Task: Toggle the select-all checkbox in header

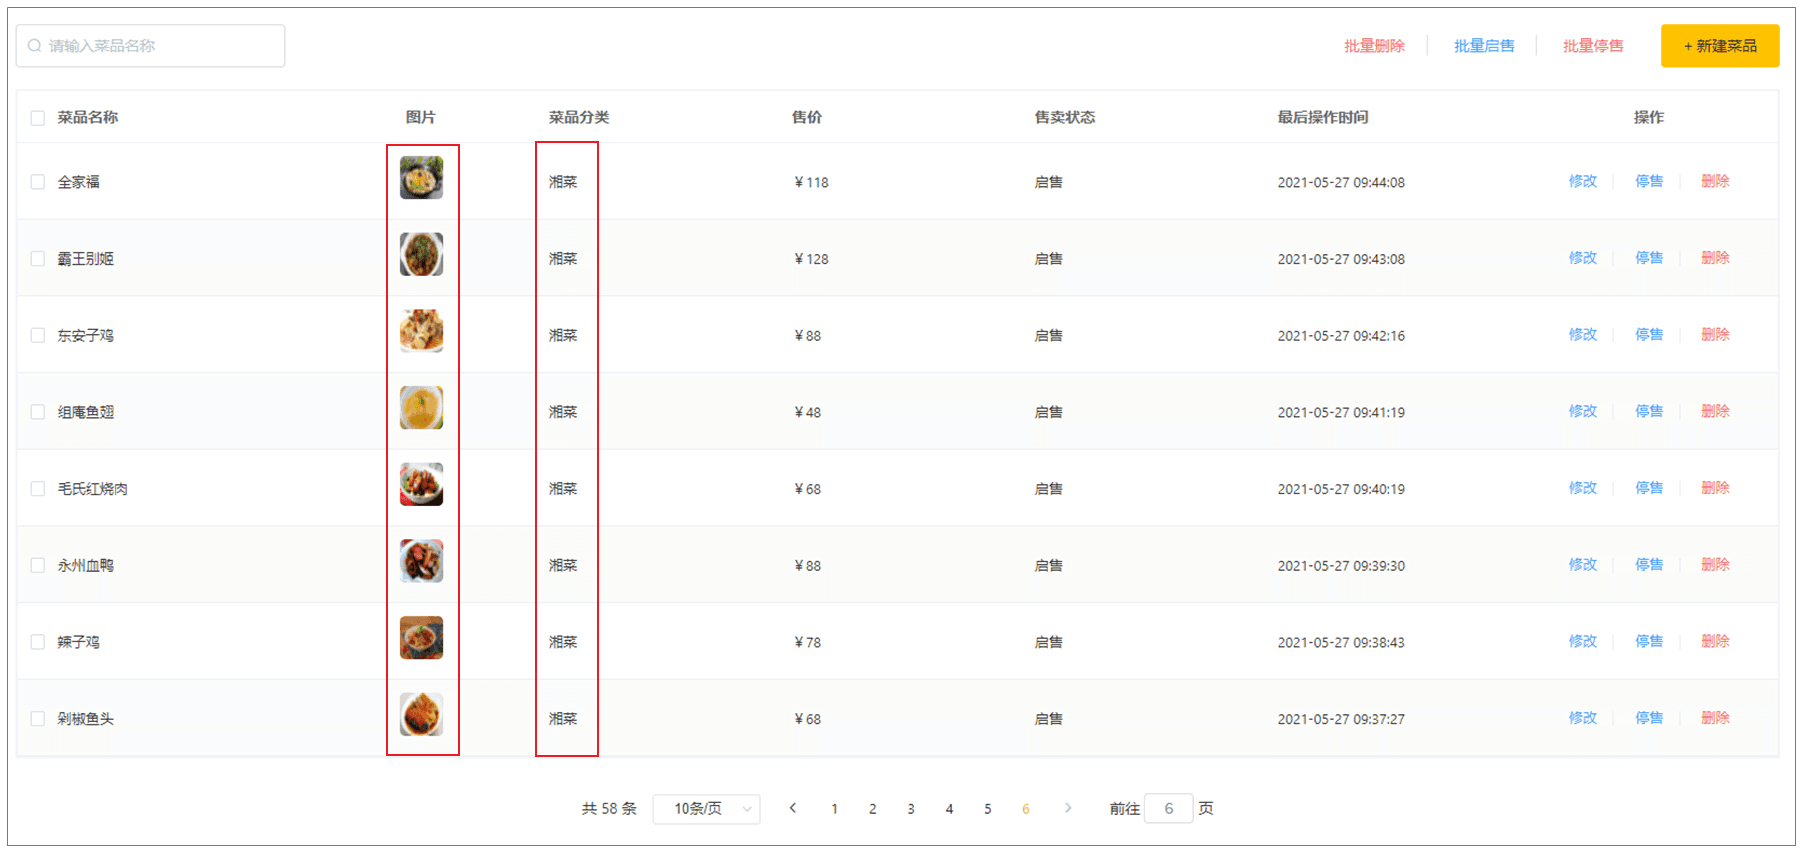Action: (x=38, y=118)
